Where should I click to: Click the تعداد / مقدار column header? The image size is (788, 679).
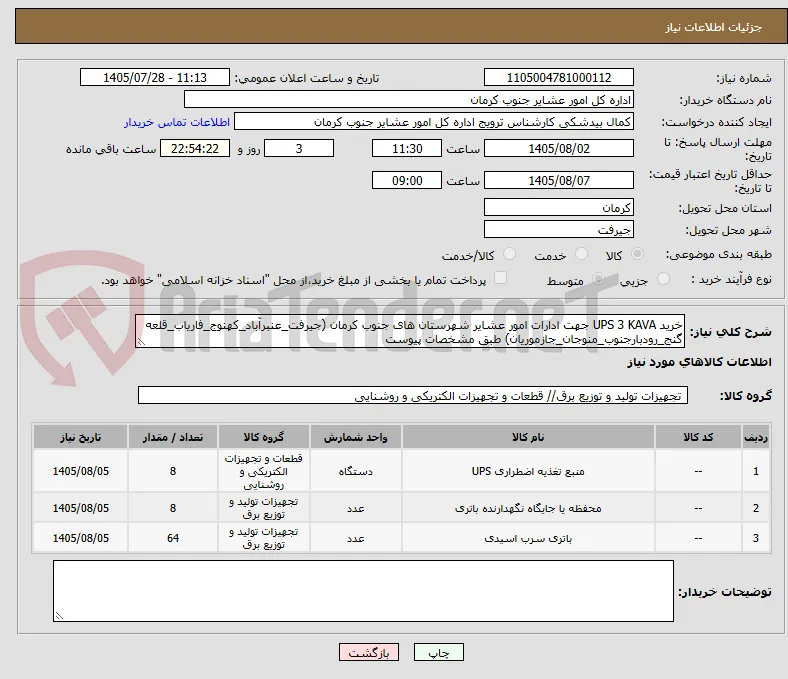point(173,437)
